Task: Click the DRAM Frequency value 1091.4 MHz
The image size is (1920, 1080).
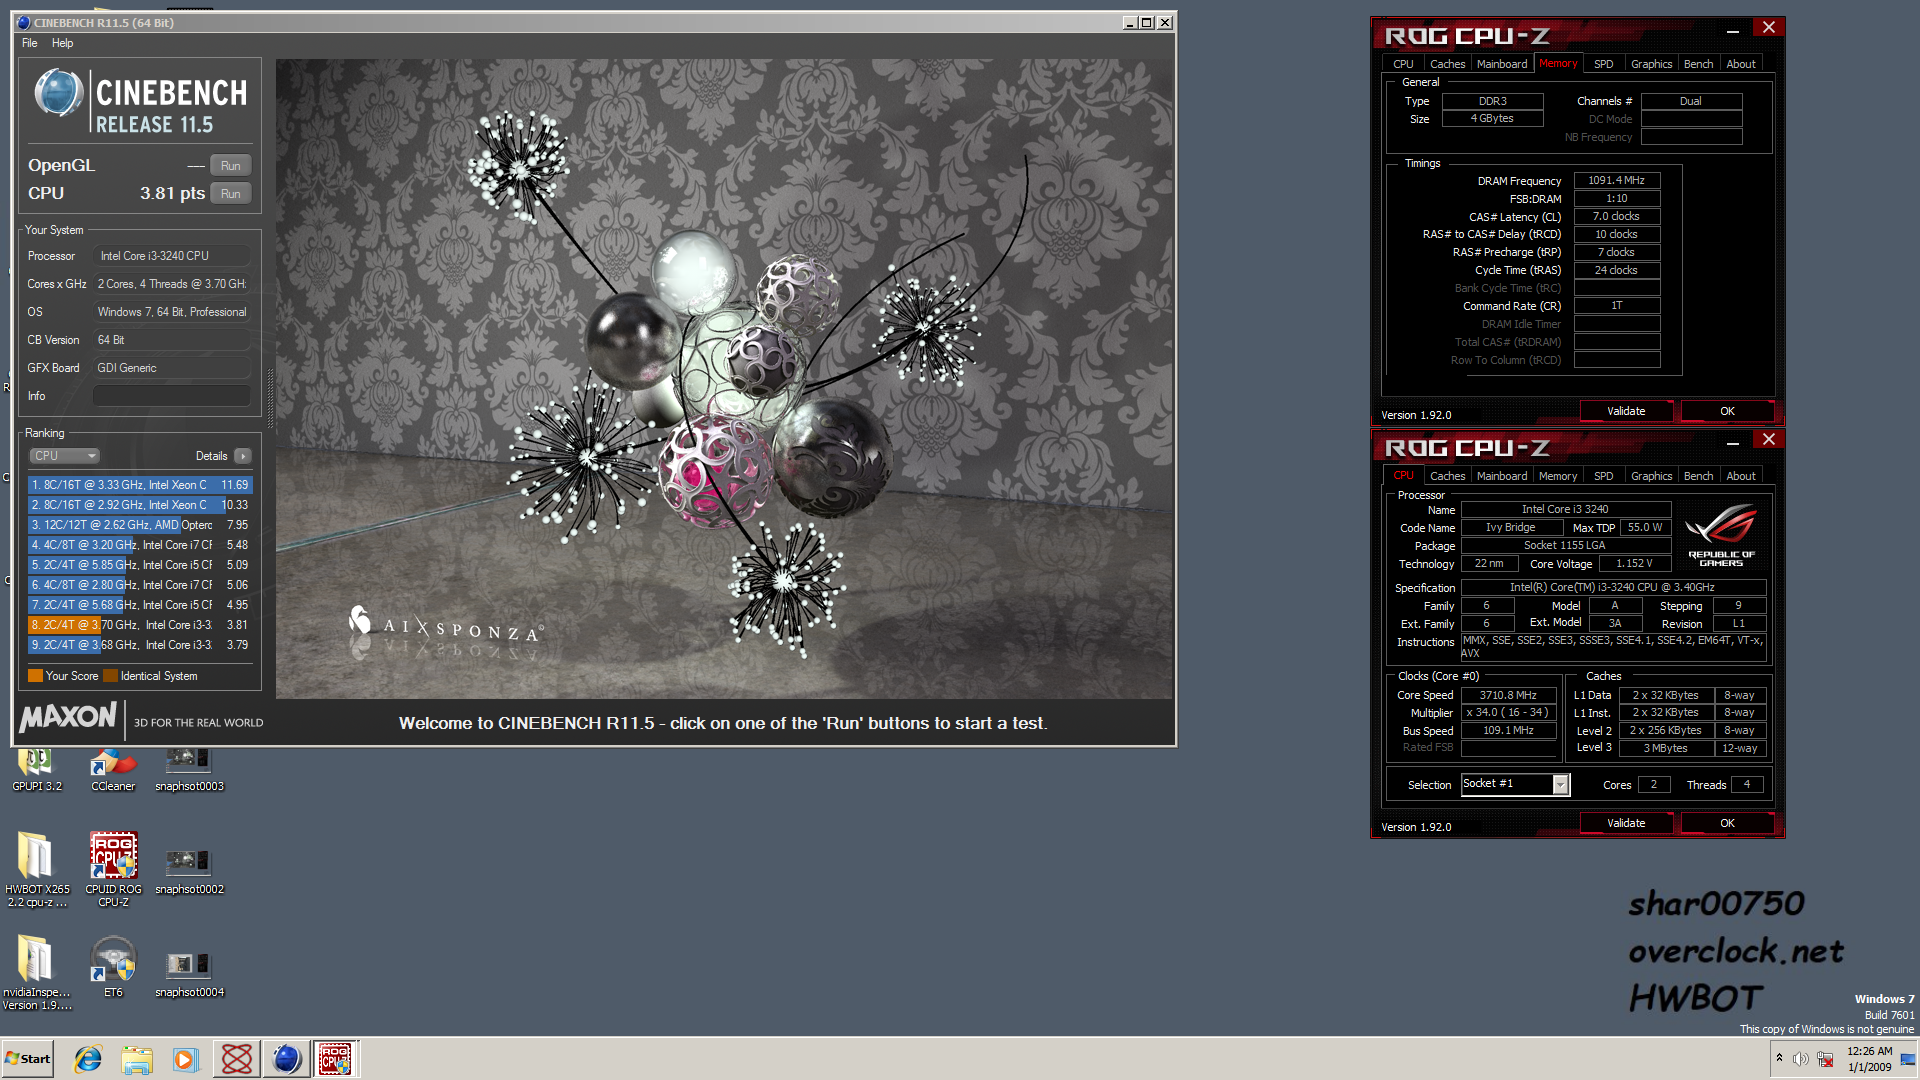Action: (x=1617, y=181)
